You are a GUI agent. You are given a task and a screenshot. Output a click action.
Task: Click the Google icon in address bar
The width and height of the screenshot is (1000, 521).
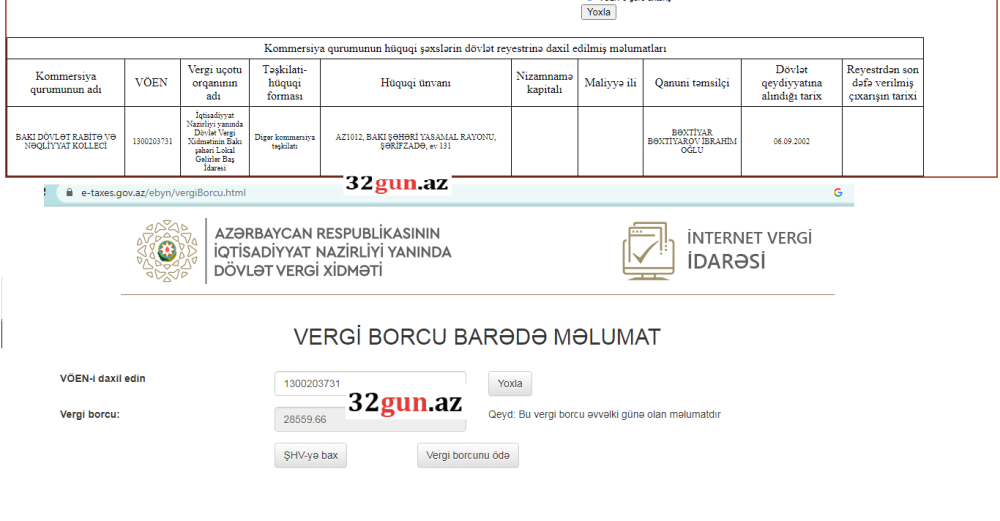(x=837, y=193)
